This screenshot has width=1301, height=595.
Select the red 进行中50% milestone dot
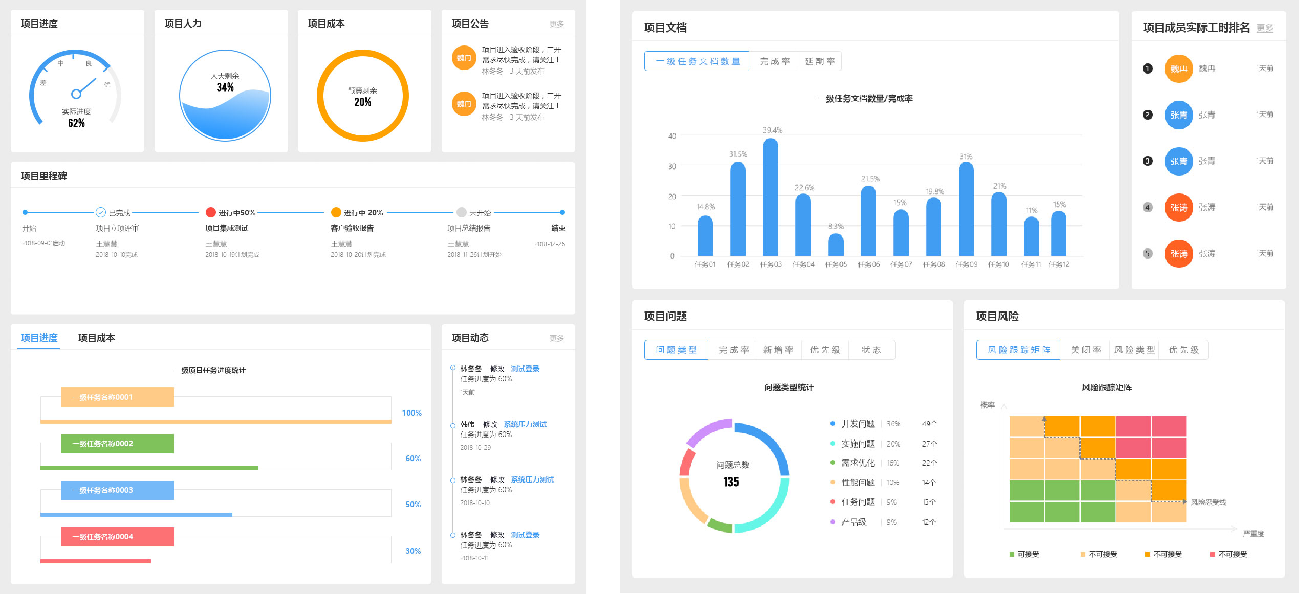(x=210, y=212)
